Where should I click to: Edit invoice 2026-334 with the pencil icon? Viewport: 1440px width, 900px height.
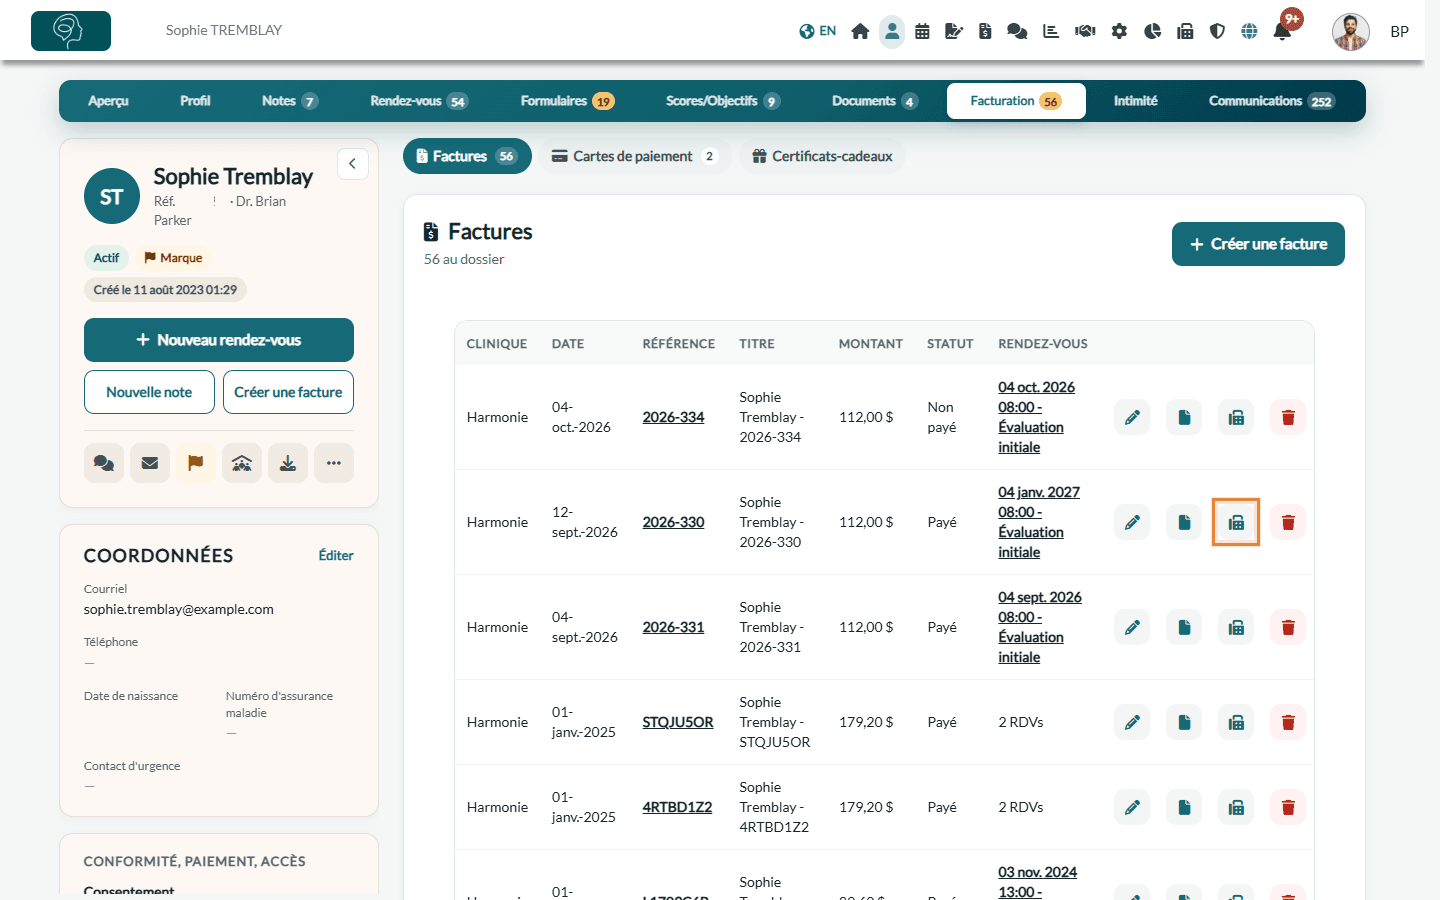[1132, 417]
